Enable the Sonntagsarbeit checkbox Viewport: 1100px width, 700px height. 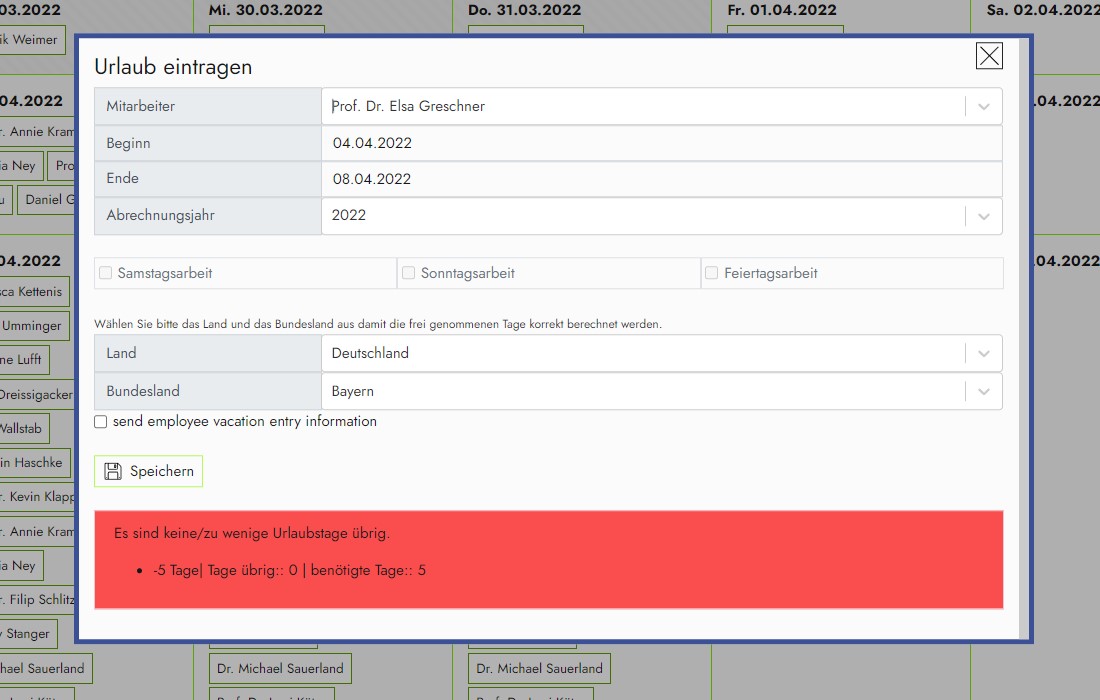408,273
